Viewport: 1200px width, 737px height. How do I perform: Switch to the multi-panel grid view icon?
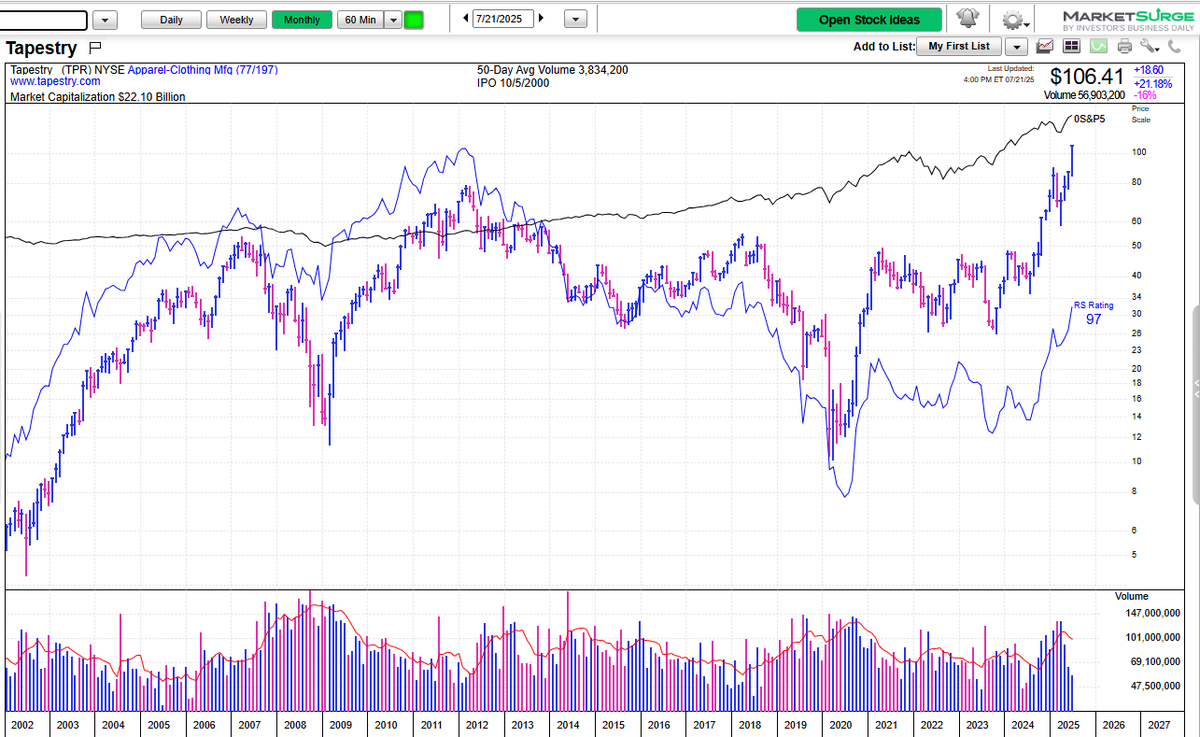[x=1072, y=46]
